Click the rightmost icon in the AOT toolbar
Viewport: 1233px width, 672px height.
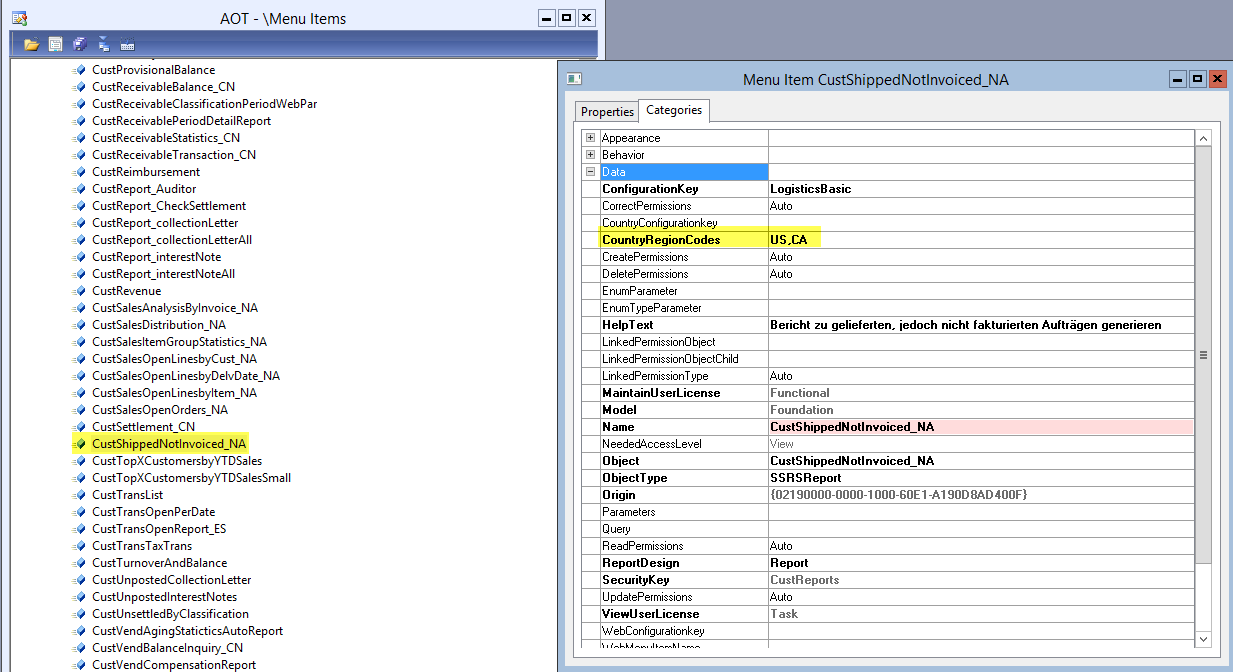coord(127,44)
